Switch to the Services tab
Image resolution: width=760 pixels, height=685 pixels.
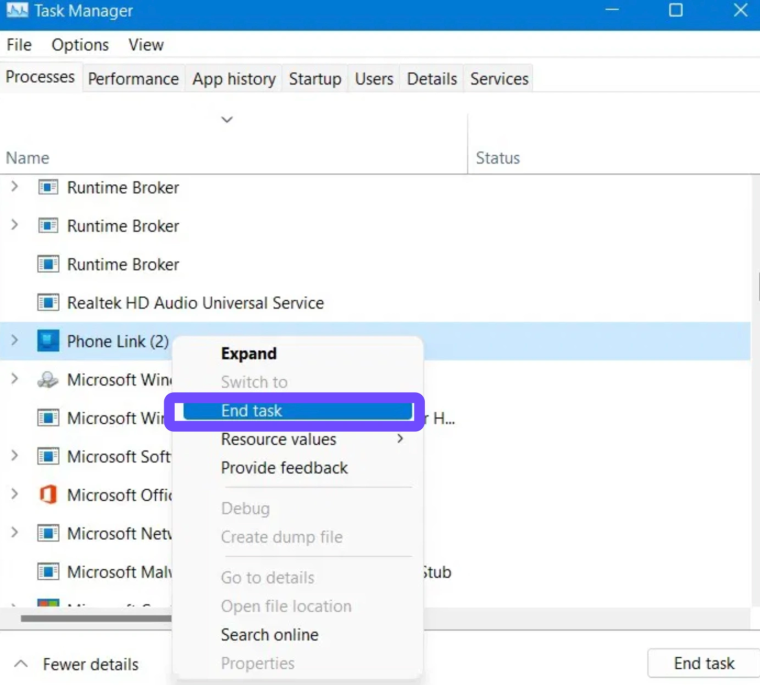(x=499, y=79)
